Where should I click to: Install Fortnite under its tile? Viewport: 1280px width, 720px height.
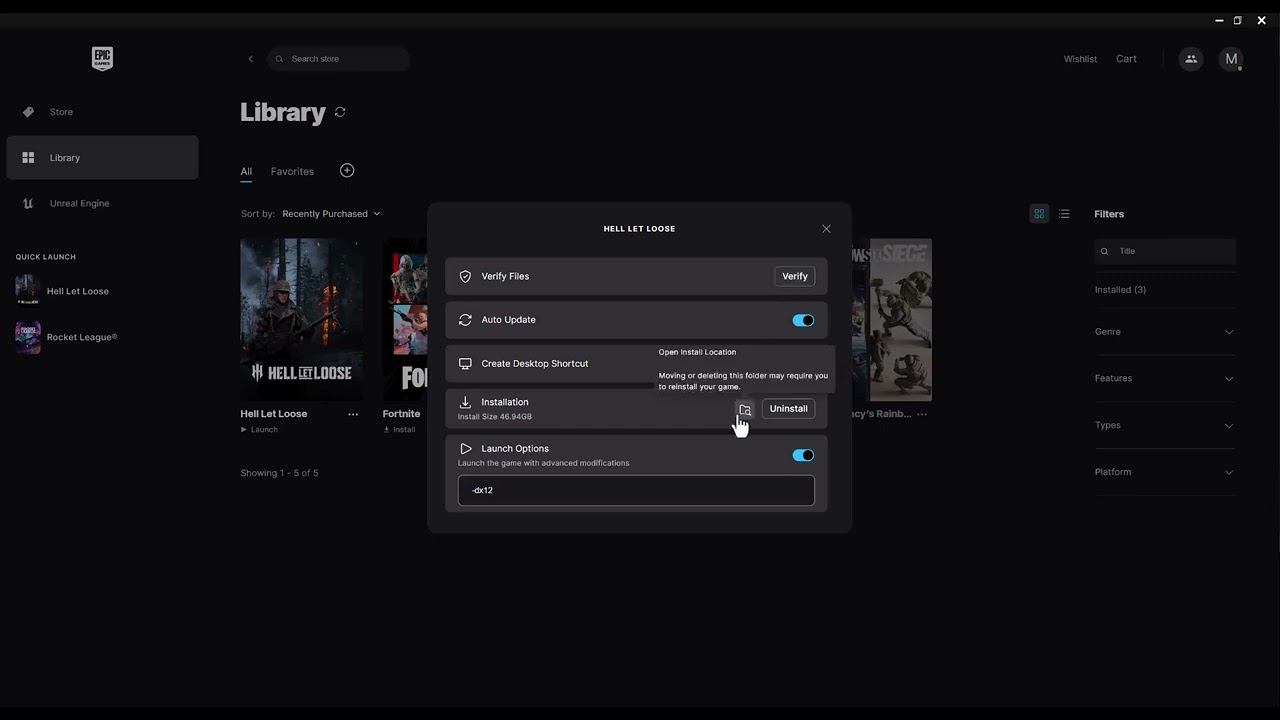[x=399, y=430]
